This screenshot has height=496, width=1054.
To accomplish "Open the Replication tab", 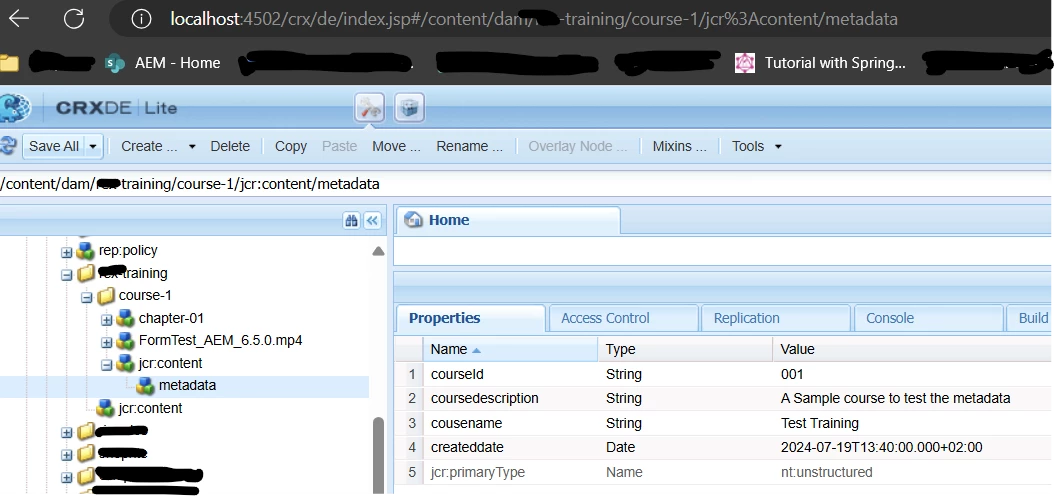I will (775, 318).
